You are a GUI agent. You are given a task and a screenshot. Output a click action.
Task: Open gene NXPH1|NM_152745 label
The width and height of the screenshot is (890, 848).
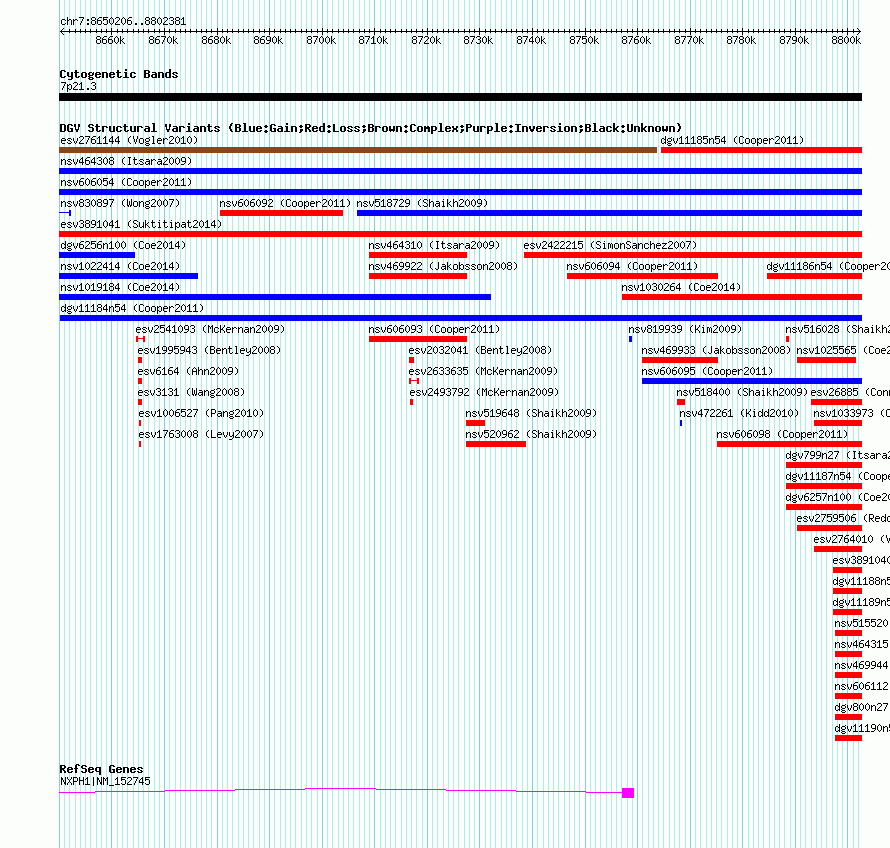105,782
